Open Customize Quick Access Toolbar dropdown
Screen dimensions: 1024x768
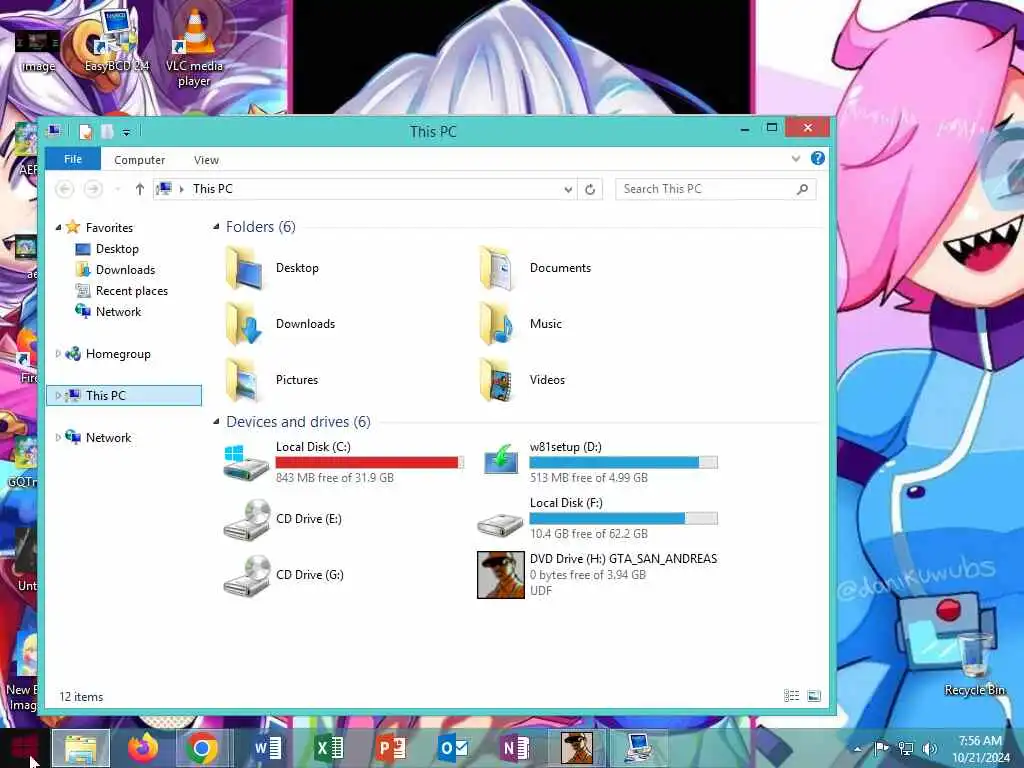click(x=126, y=133)
